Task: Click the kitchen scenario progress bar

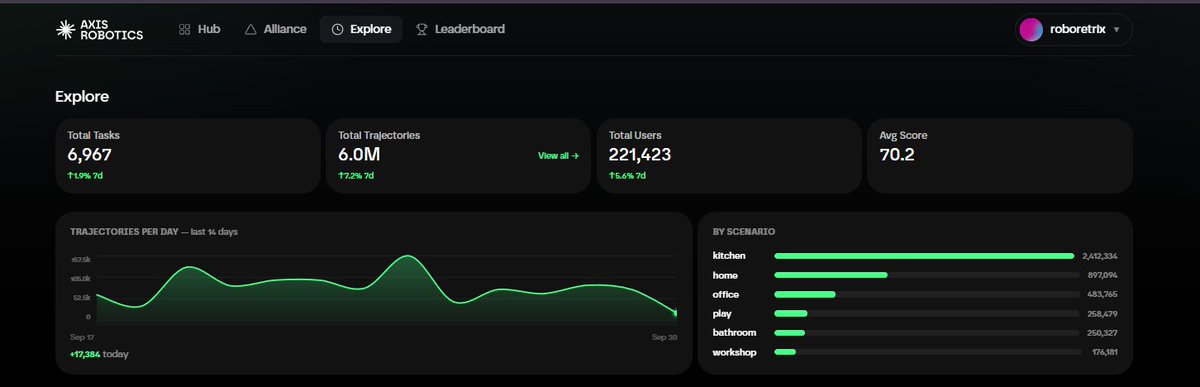Action: click(927, 256)
